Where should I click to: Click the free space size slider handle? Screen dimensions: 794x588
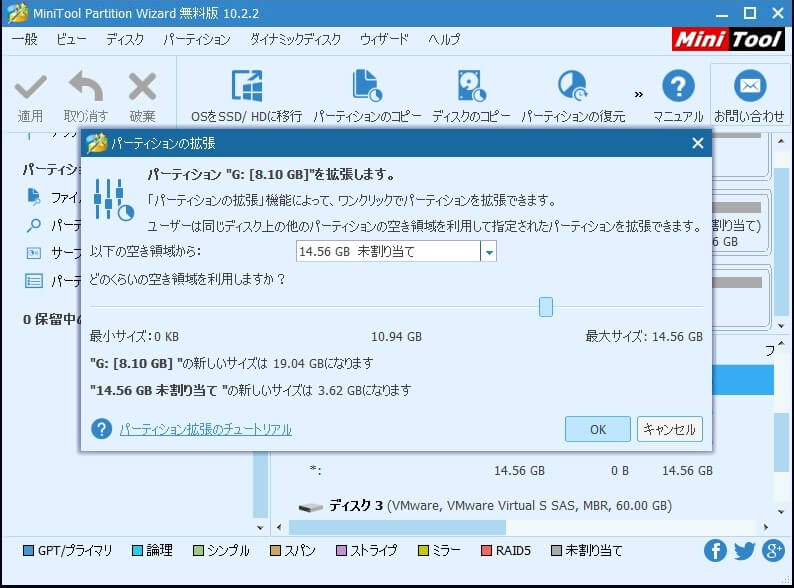(546, 307)
